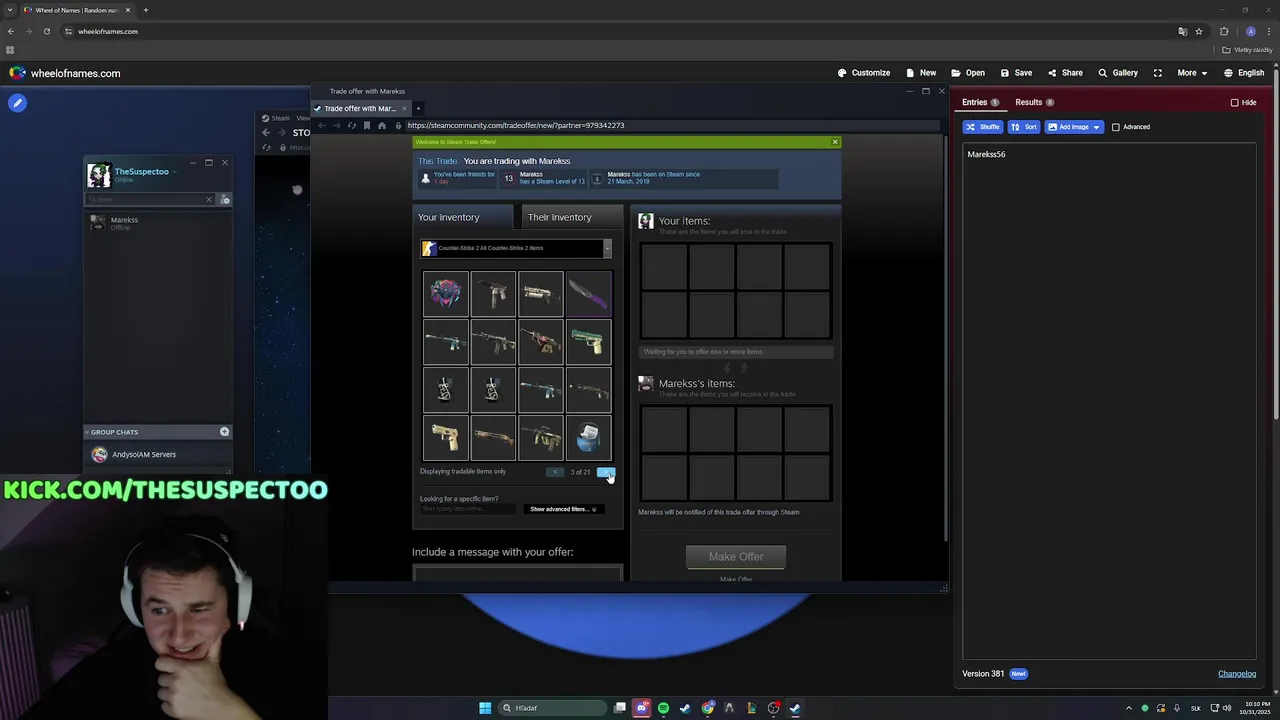Dismiss the green Welcome to Steam Trade Offers banner
The image size is (1280, 720).
pyautogui.click(x=835, y=142)
